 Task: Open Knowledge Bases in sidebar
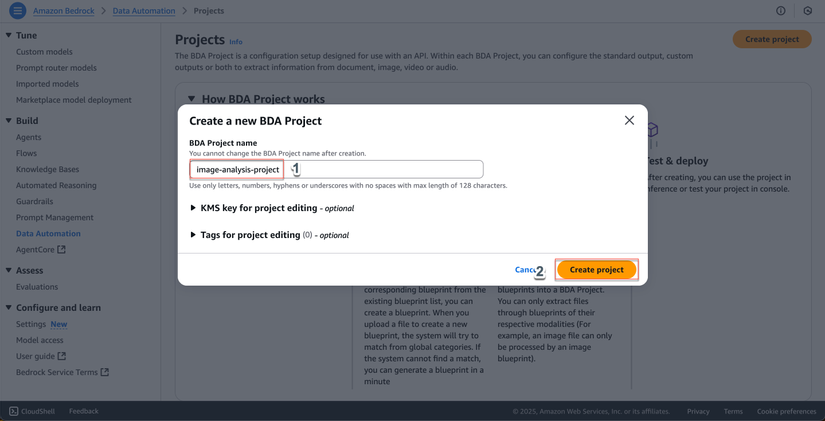point(47,169)
